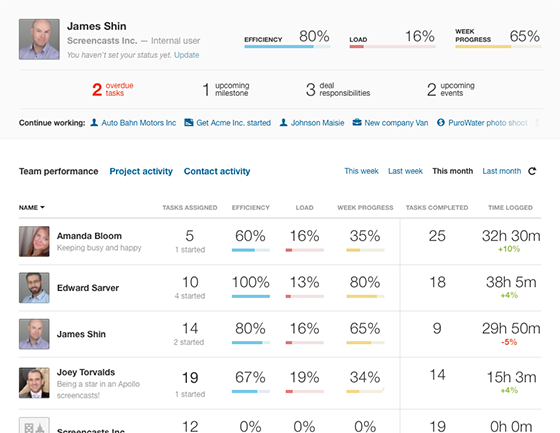Open Amanda Bloom's name
Viewport: 560px width, 433px height.
tap(89, 236)
